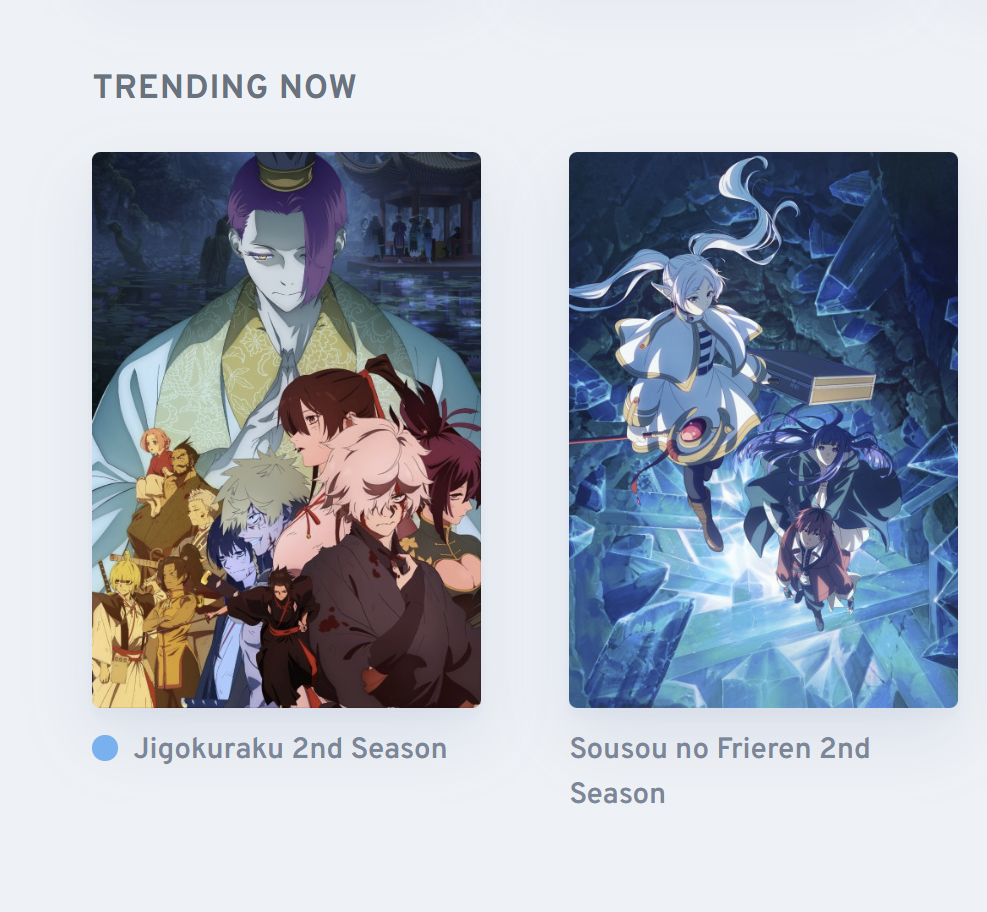
Task: Click the suitcase on the Frieren poster
Action: 818,376
